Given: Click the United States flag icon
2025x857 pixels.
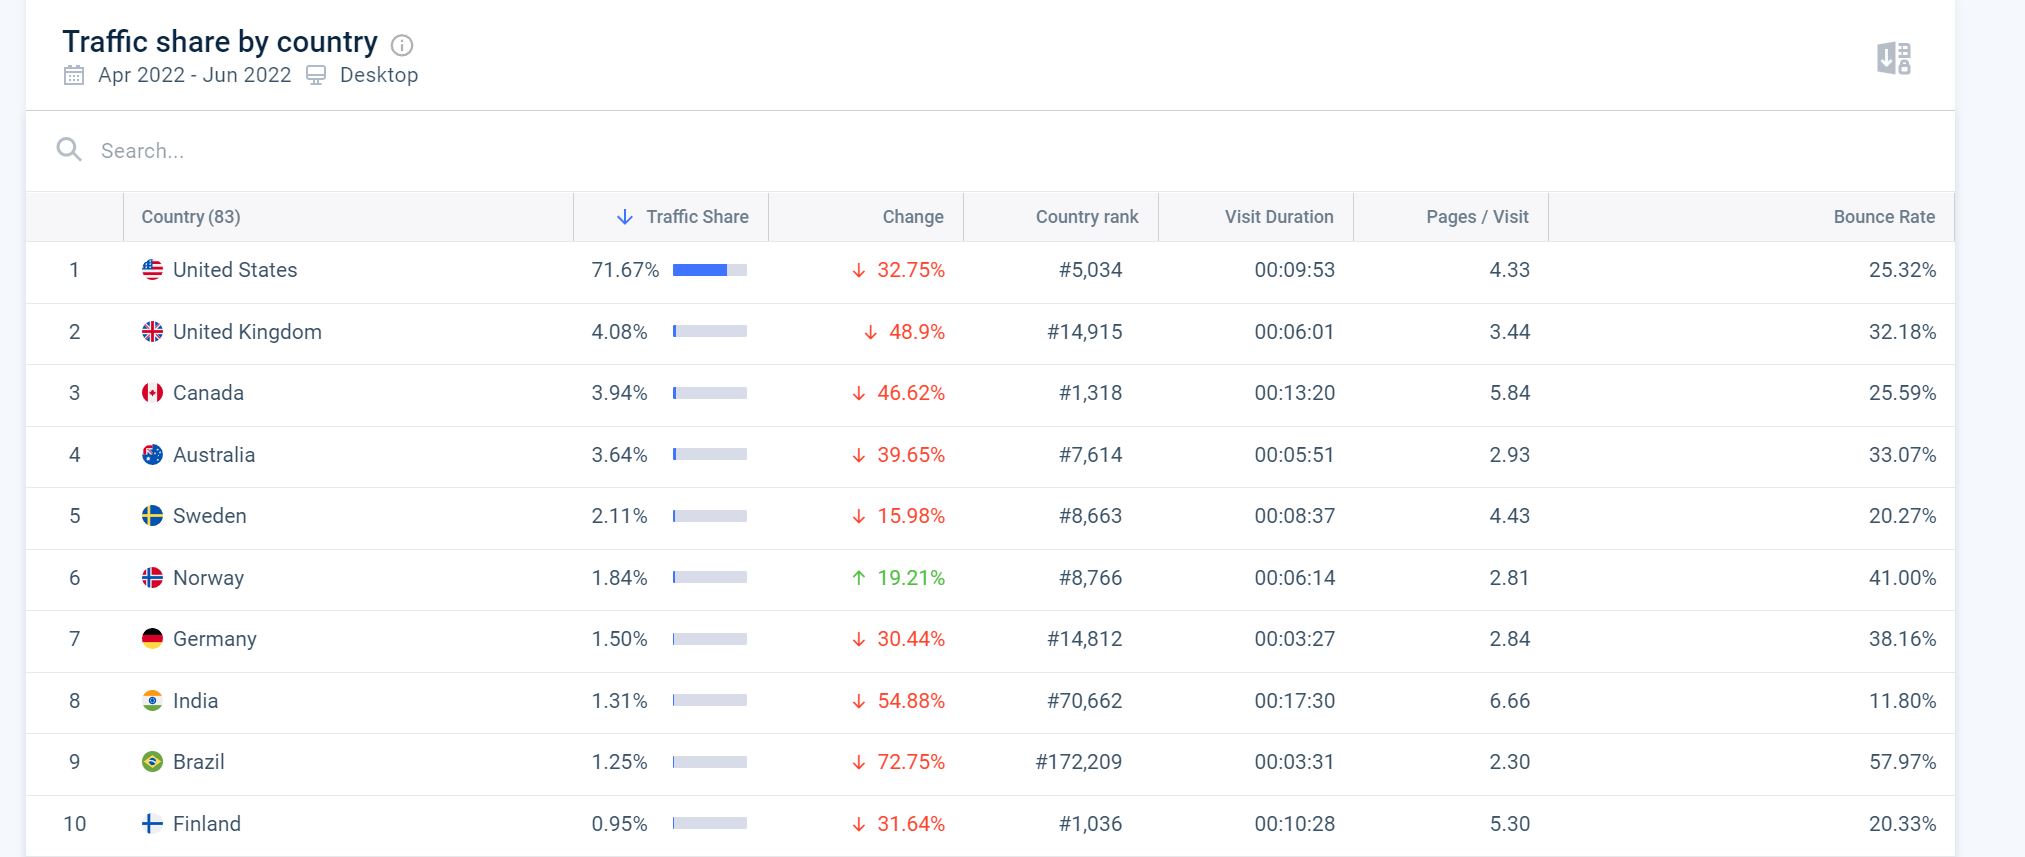Looking at the screenshot, I should coord(152,270).
